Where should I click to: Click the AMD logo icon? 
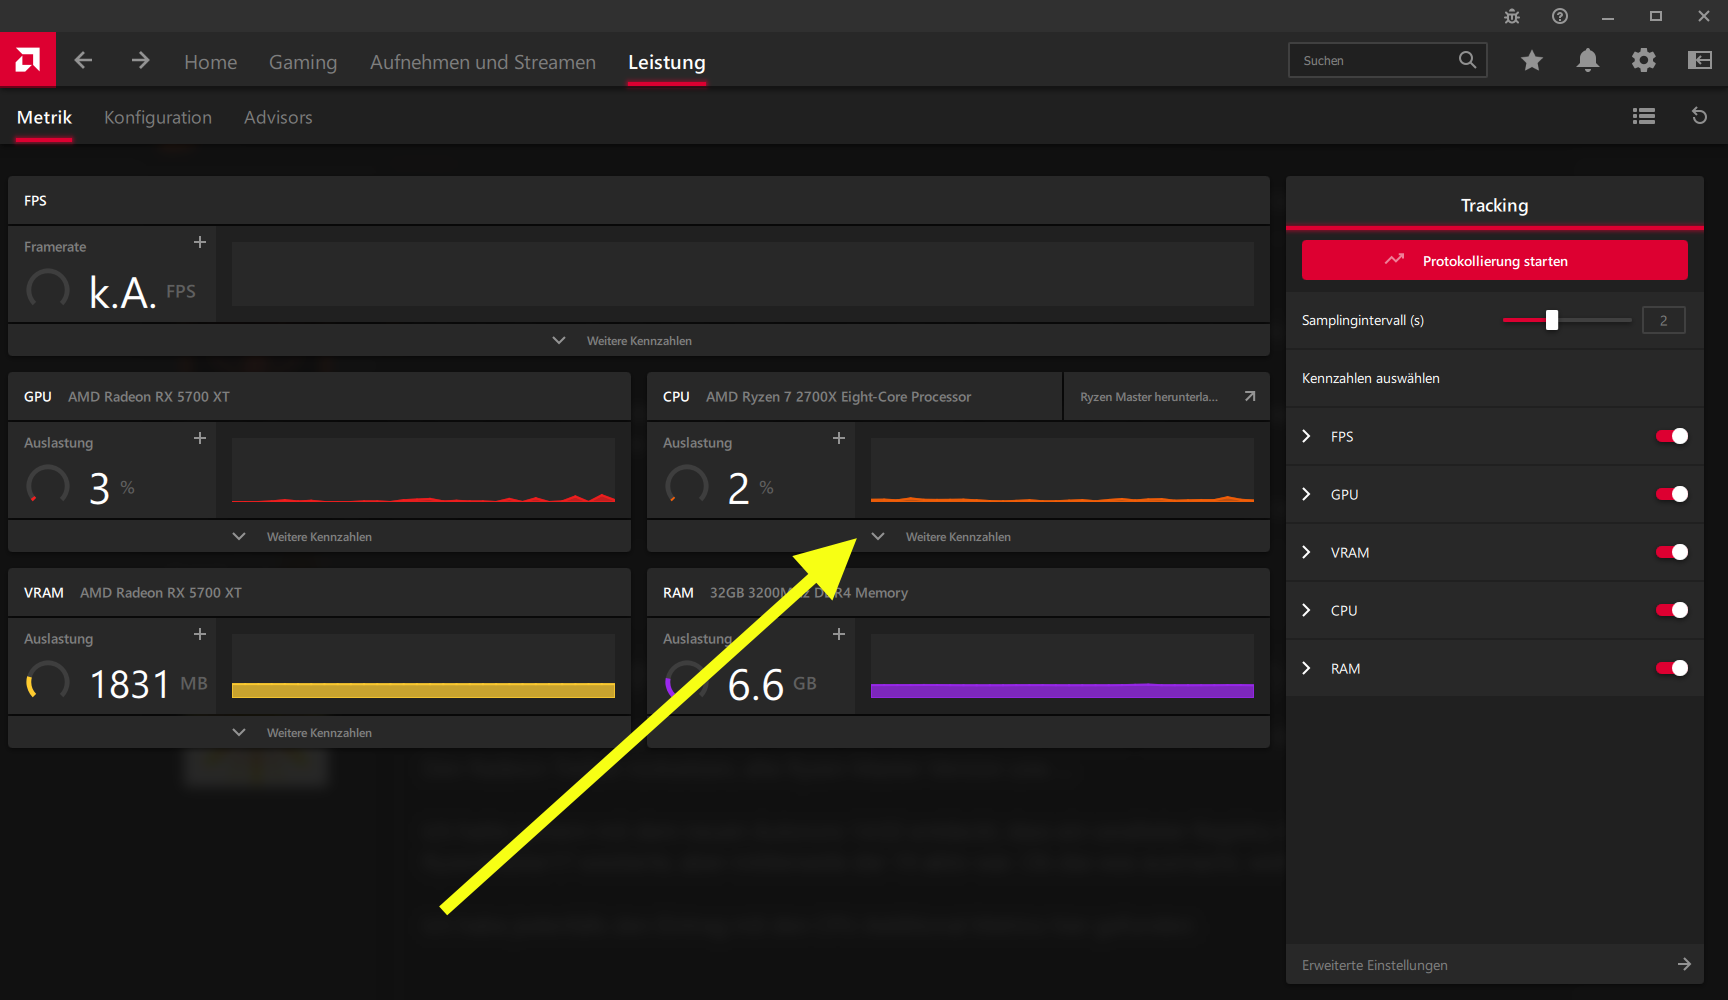pos(28,60)
